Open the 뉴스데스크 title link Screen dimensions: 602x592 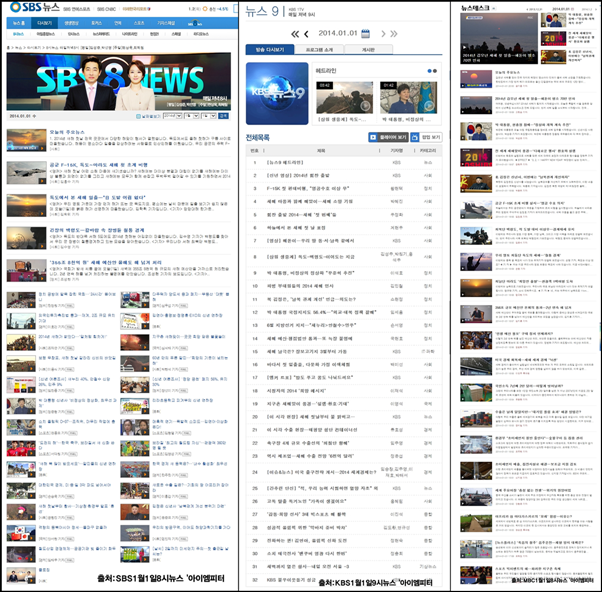(477, 8)
